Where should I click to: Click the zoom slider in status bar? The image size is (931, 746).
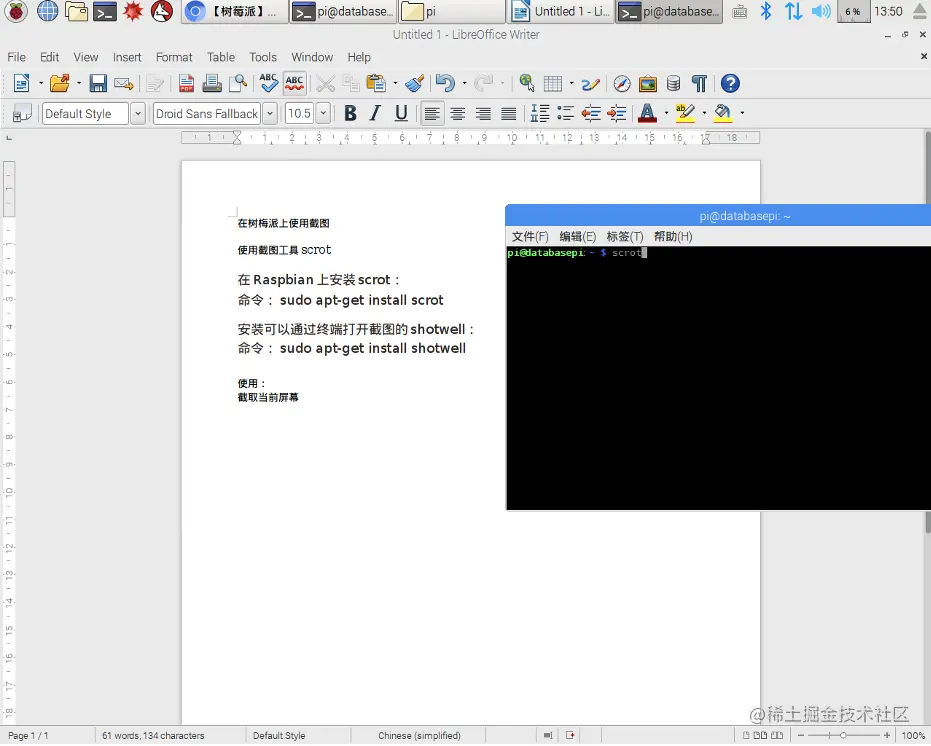point(843,735)
